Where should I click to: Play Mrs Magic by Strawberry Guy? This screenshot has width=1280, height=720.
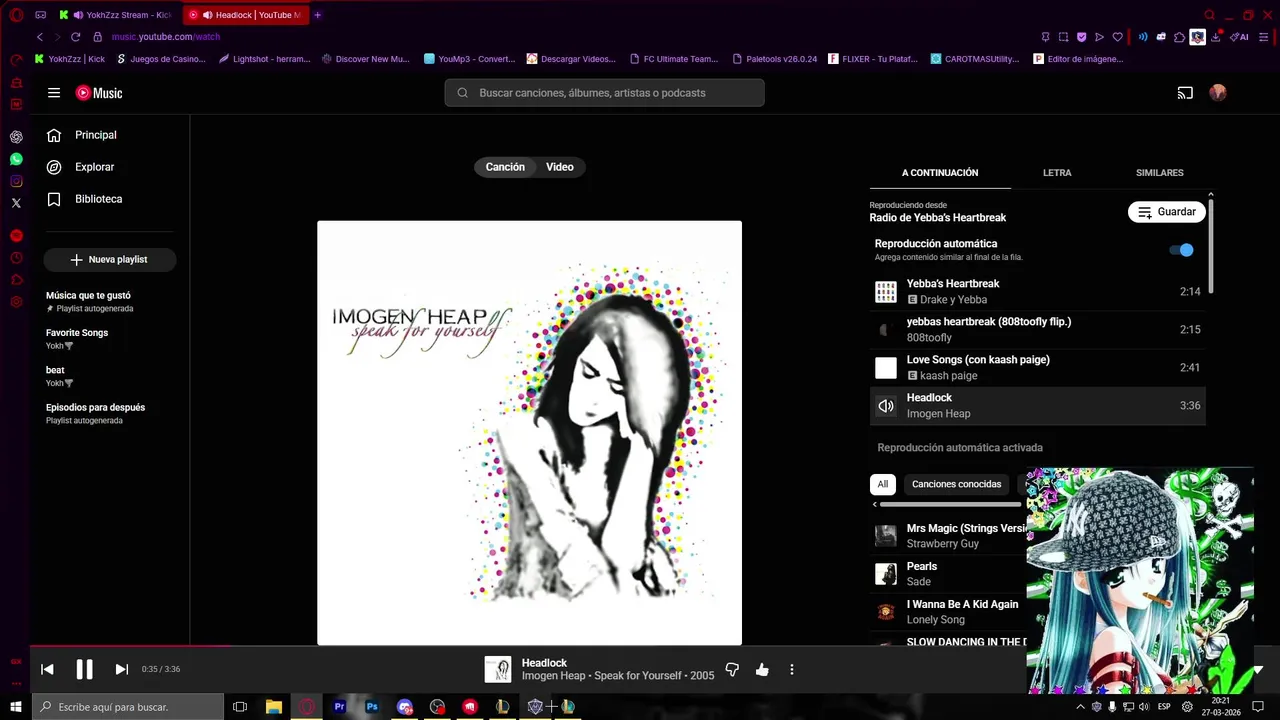pyautogui.click(x=950, y=535)
